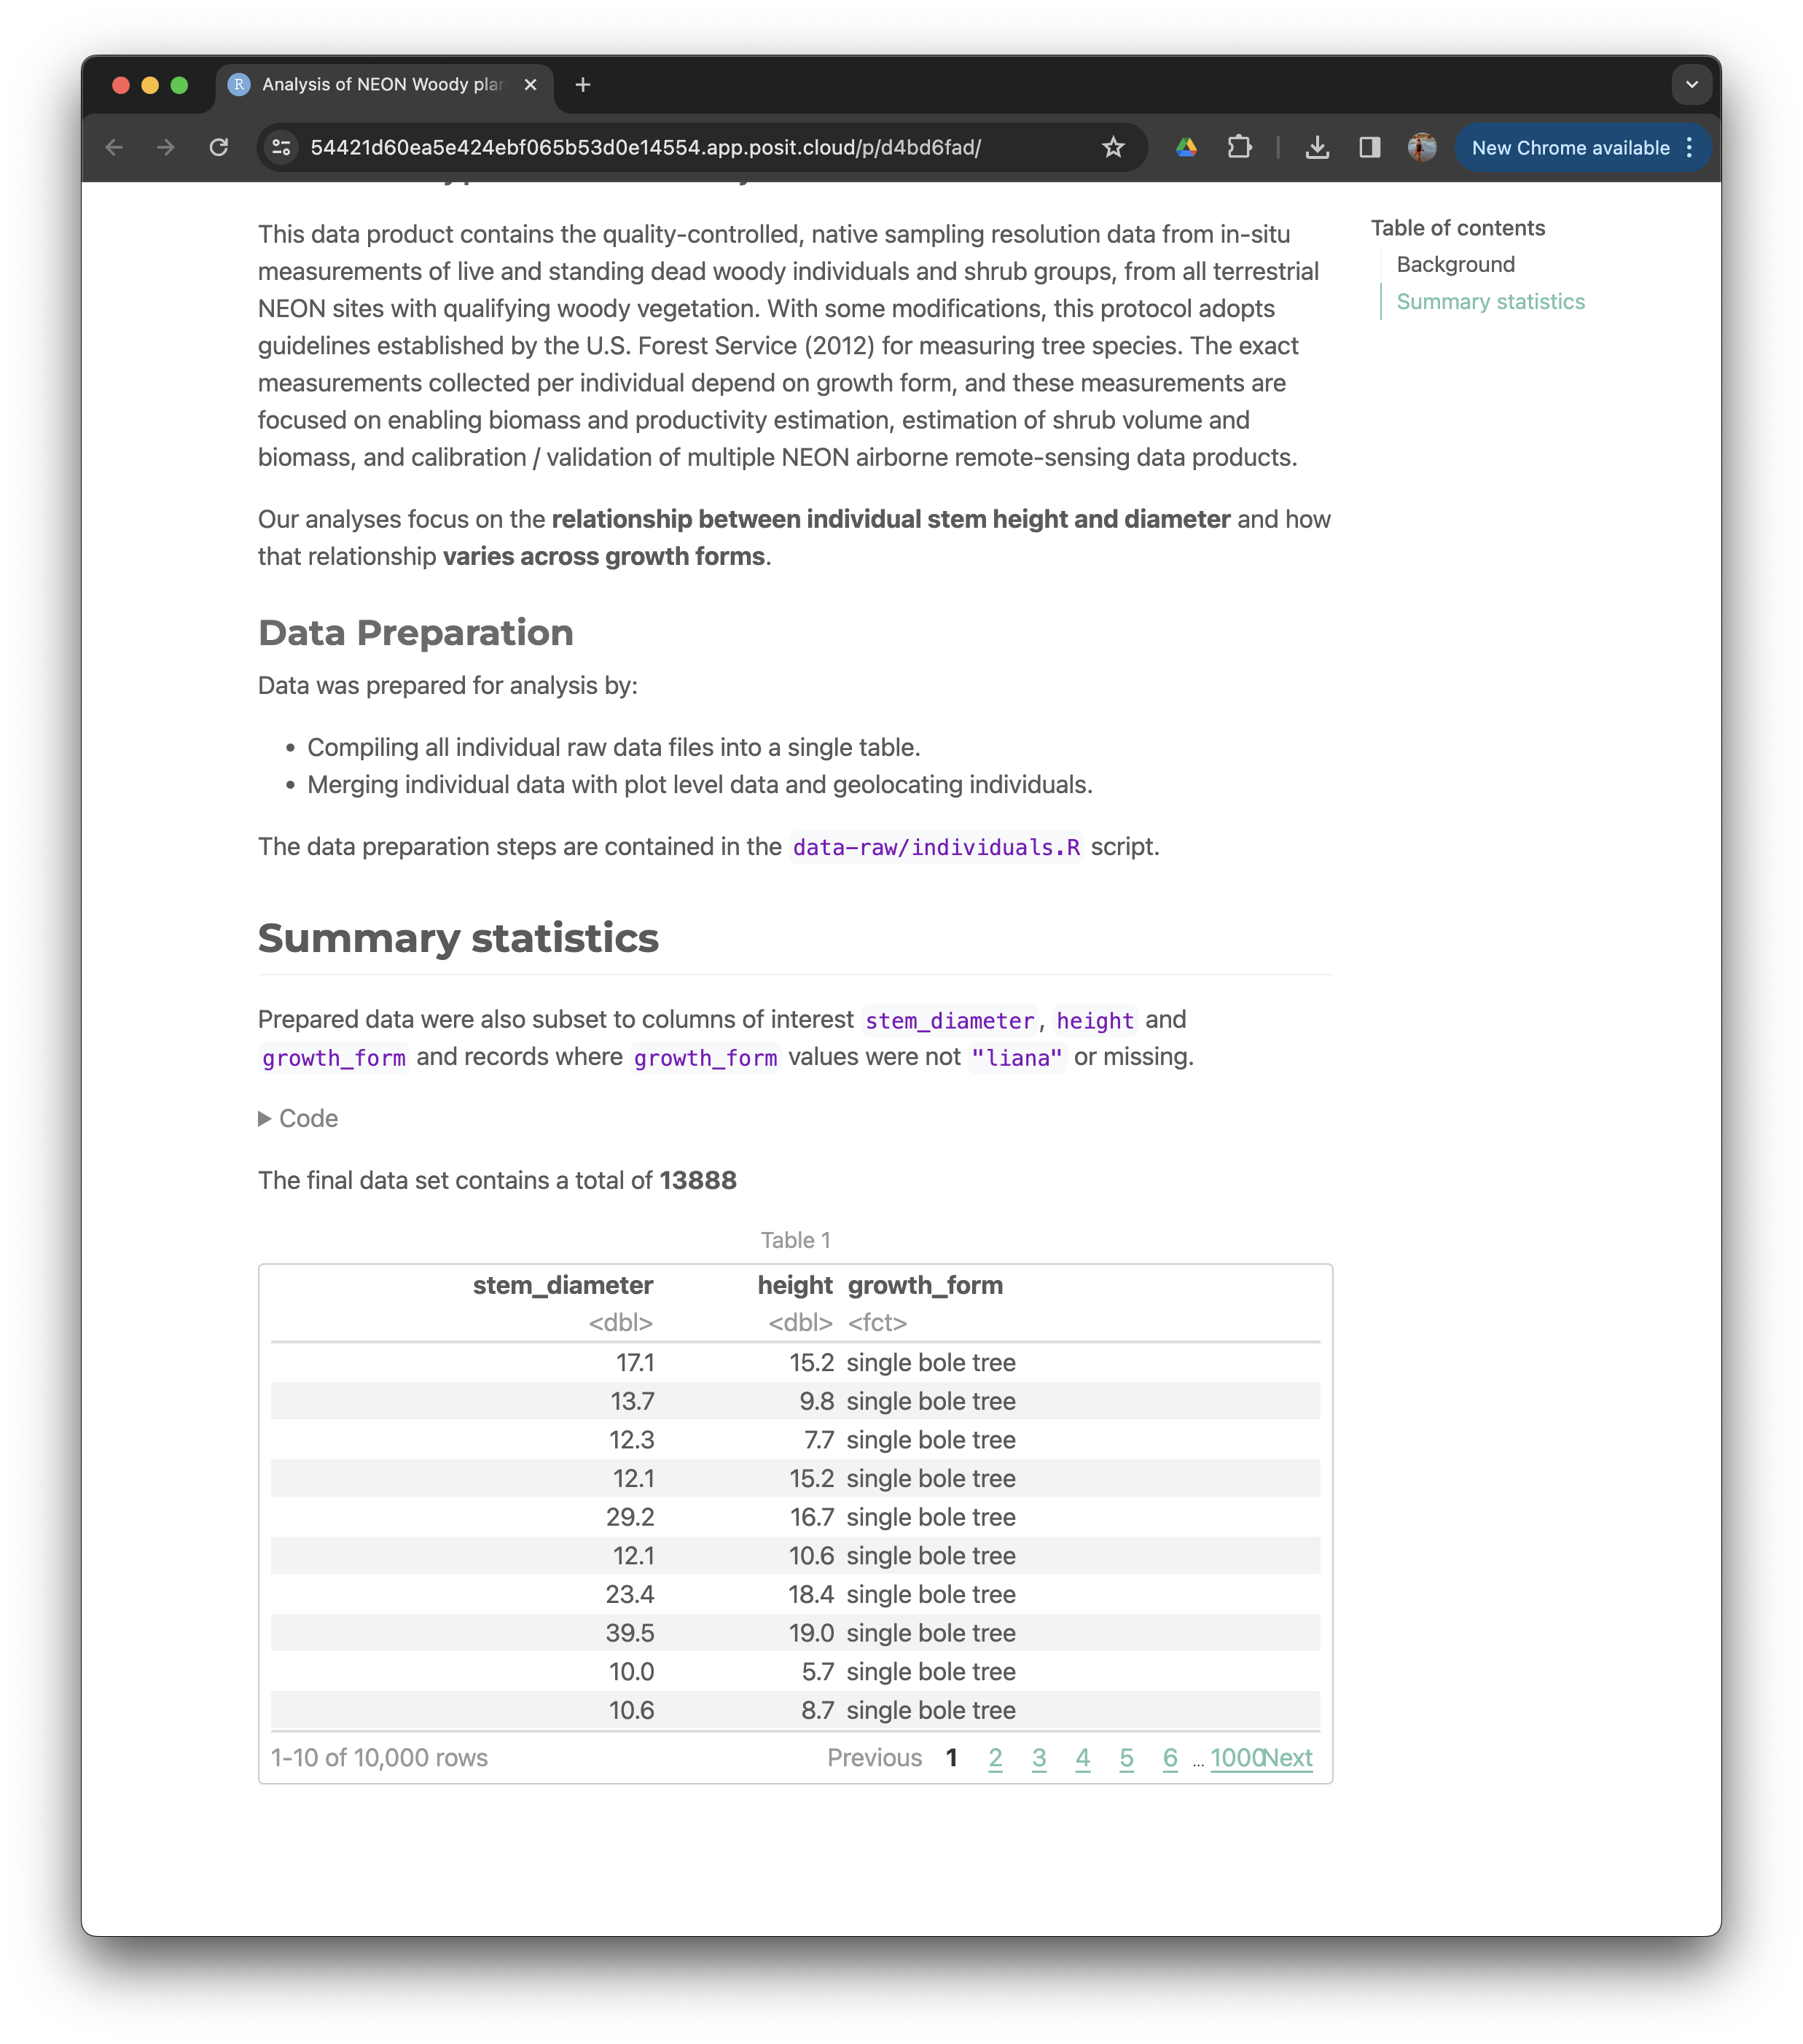Go to page 3 of Table 1
This screenshot has width=1803, height=2044.
(1039, 1758)
